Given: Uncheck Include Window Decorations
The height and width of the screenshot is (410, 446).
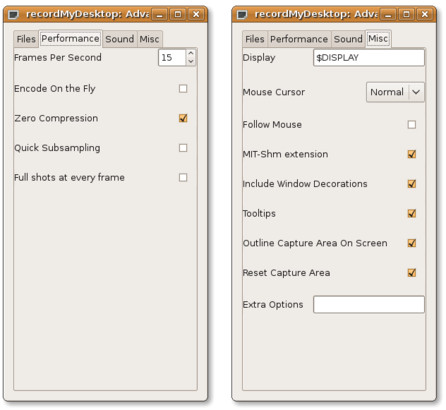Looking at the screenshot, I should click(x=412, y=184).
